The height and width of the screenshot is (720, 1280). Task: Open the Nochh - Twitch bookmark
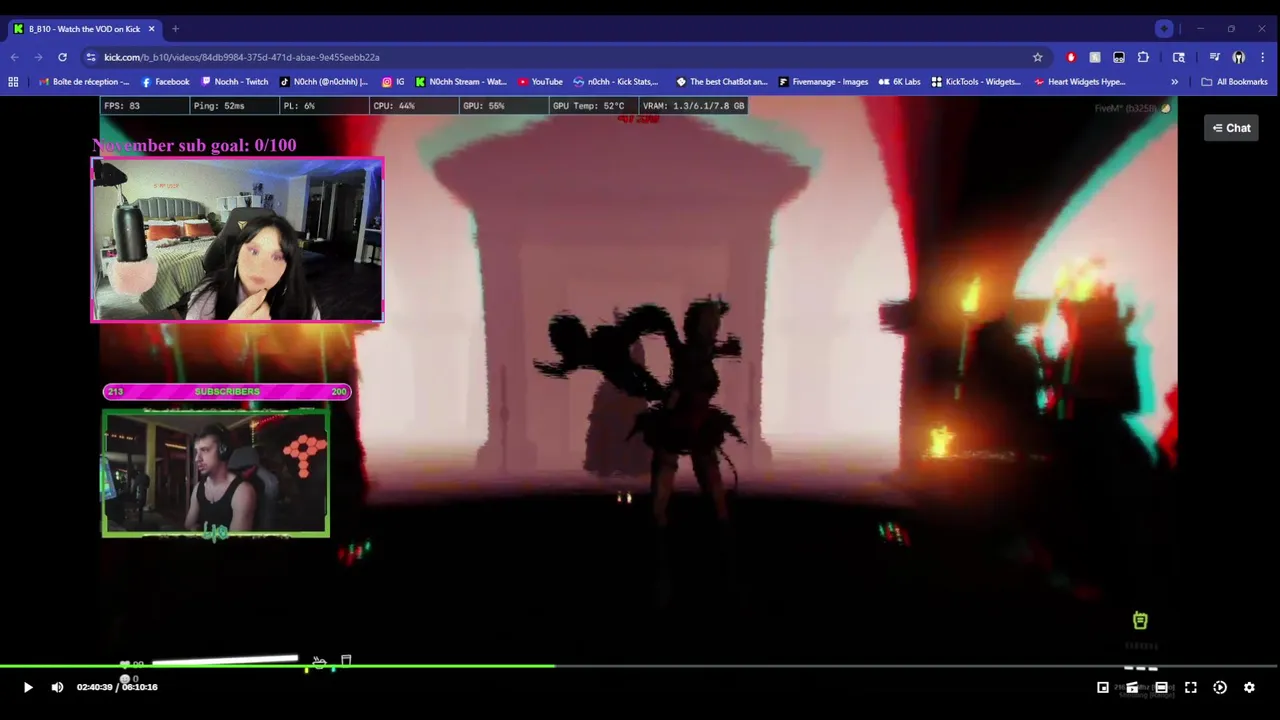click(x=235, y=82)
